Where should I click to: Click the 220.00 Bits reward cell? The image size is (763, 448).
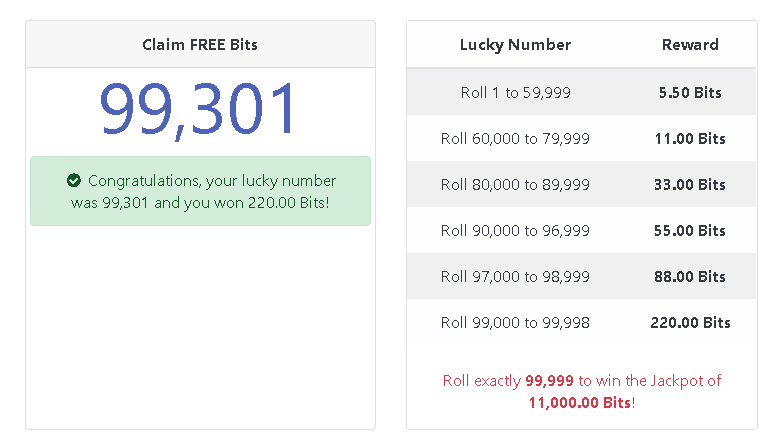tap(690, 323)
